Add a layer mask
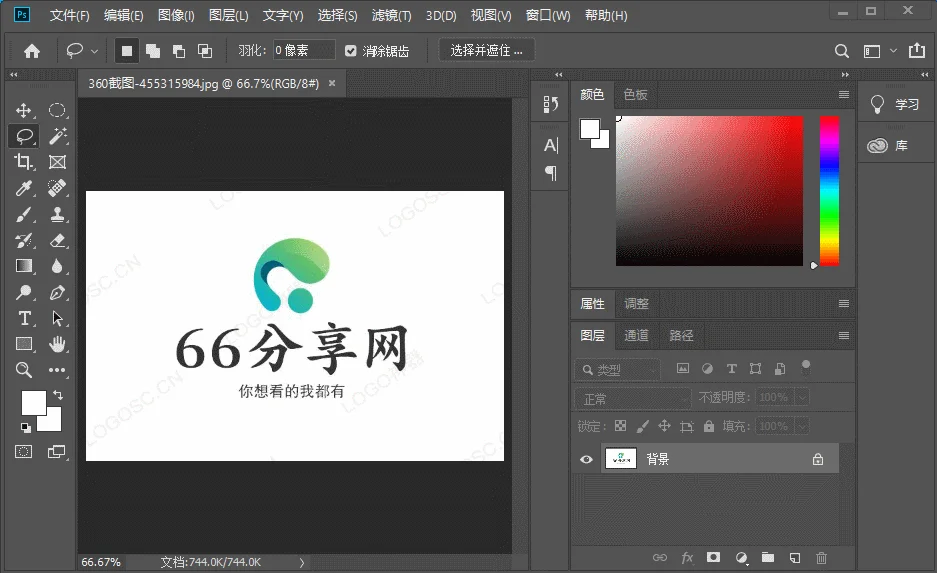Viewport: 937px width, 573px height. 713,557
